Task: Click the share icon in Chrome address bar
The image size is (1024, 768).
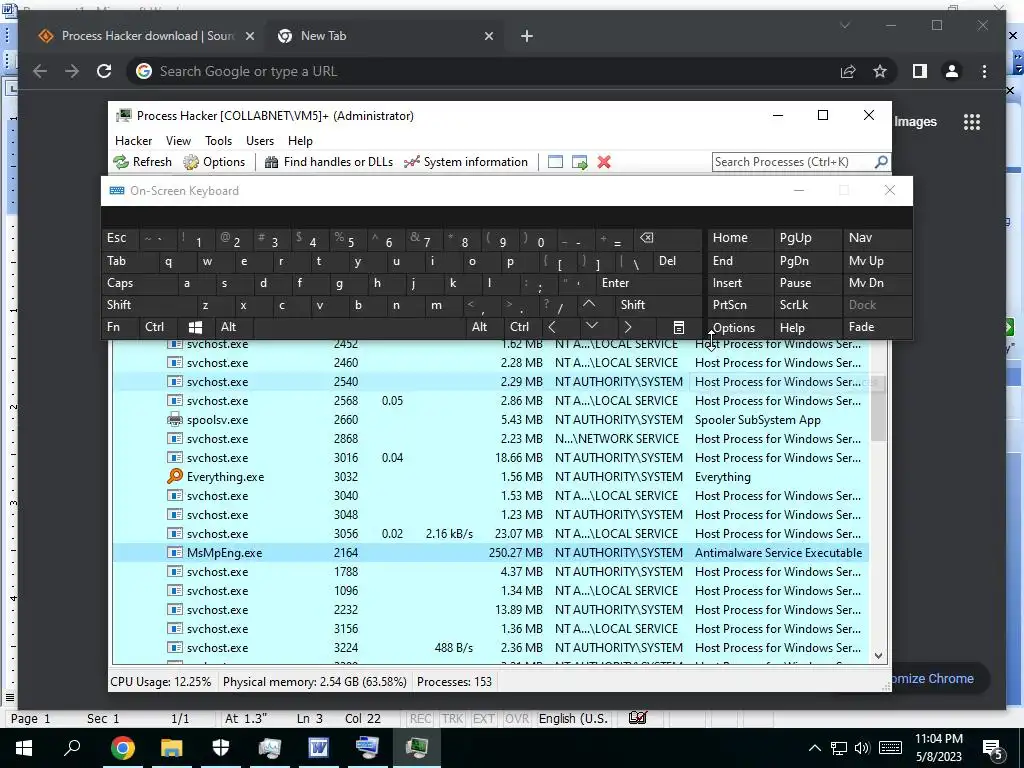Action: [x=848, y=71]
